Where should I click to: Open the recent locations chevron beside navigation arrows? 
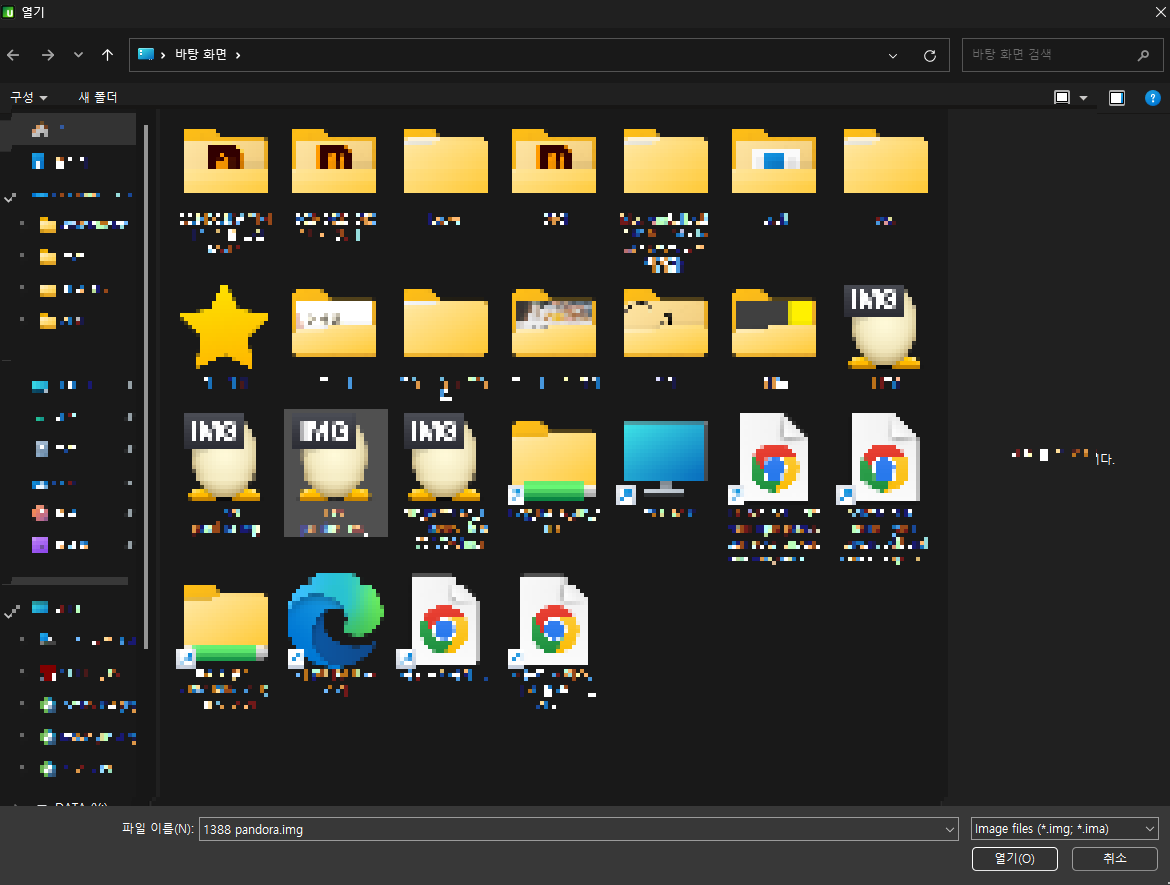[x=78, y=55]
